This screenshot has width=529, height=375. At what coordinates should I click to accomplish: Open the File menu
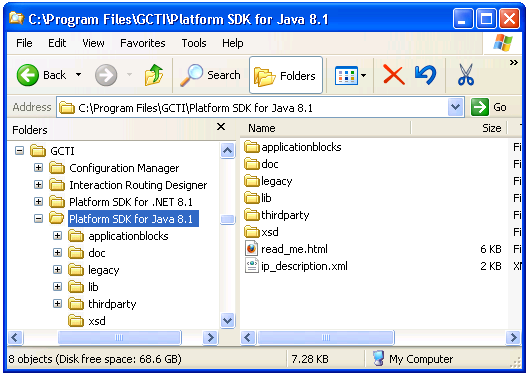[x=24, y=43]
